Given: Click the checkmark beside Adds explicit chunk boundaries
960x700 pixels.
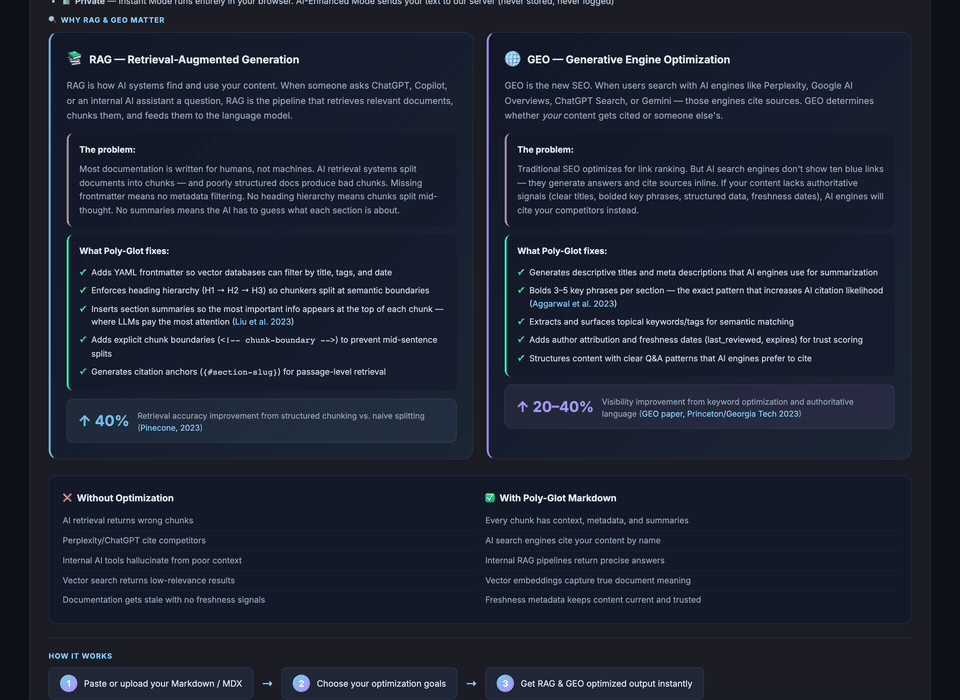Looking at the screenshot, I should coord(83,339).
